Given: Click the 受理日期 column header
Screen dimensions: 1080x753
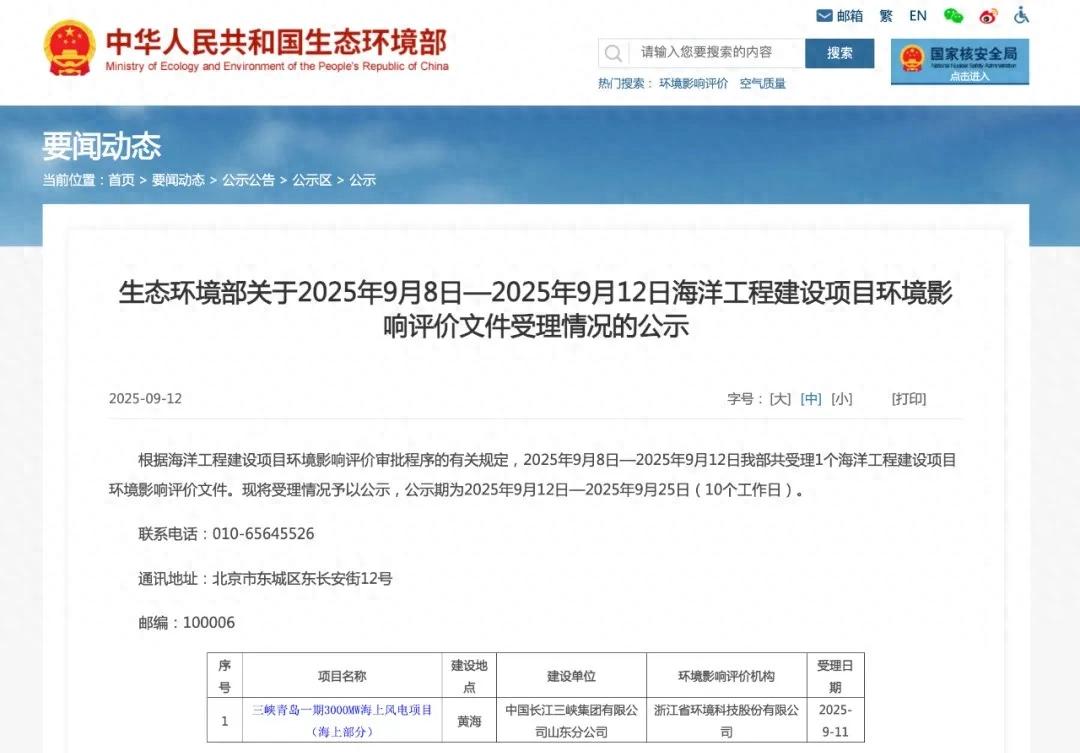Looking at the screenshot, I should pyautogui.click(x=835, y=676).
